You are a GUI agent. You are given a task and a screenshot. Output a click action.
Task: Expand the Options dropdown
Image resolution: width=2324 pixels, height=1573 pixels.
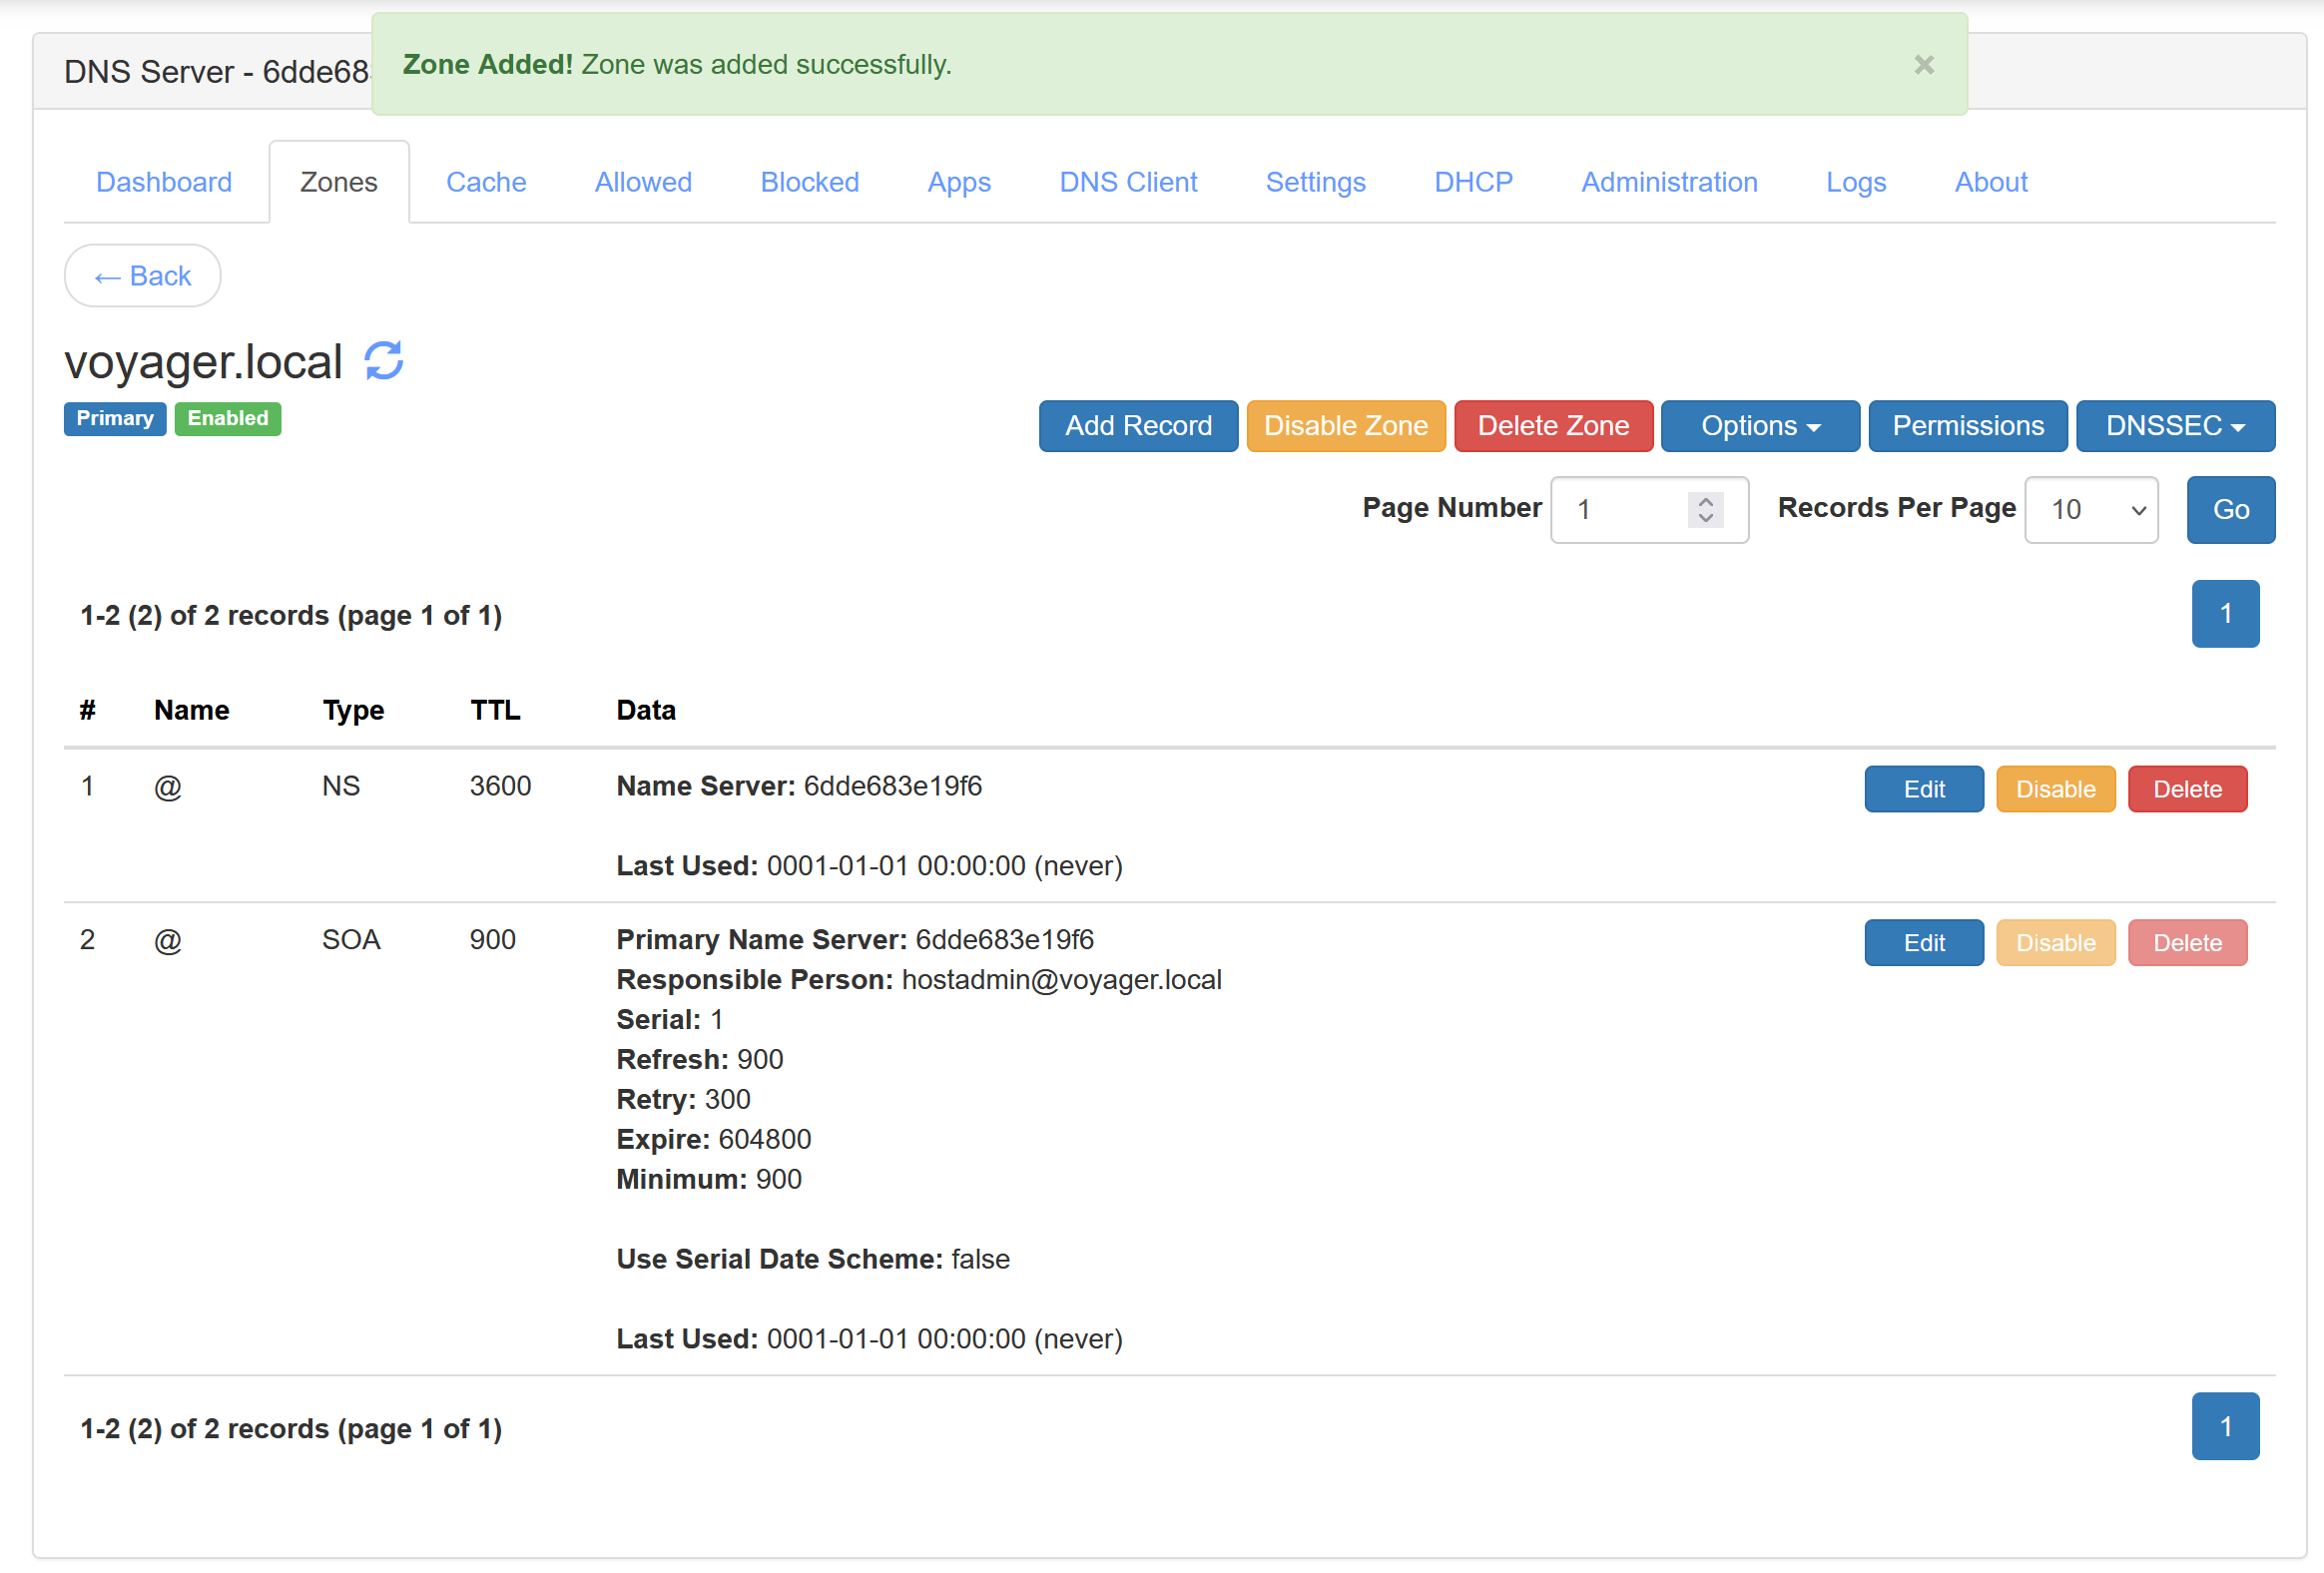tap(1760, 426)
